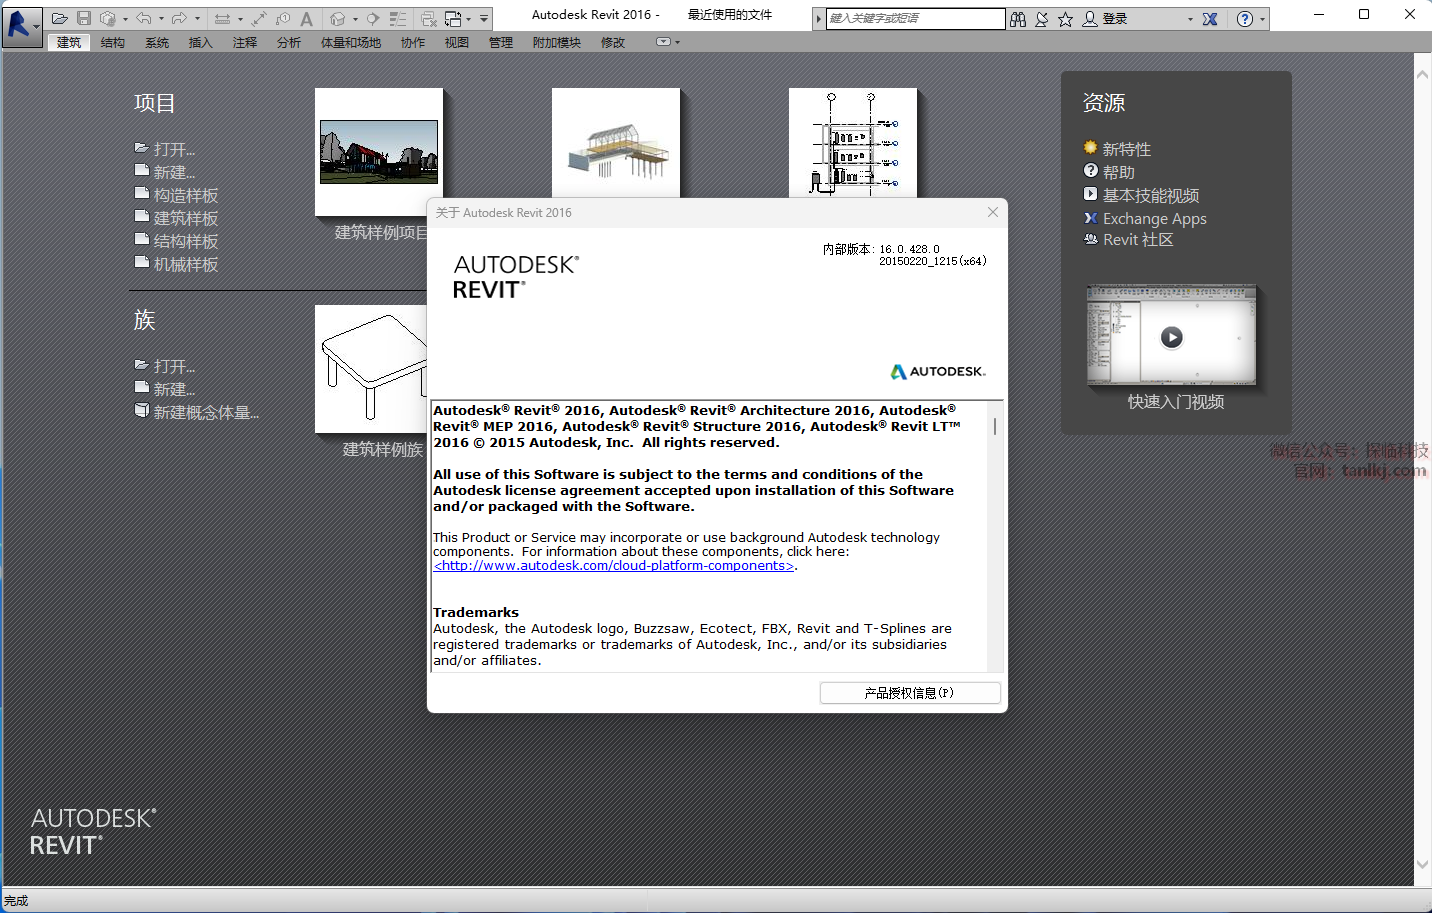Click the Undo arrow icon

tap(144, 18)
